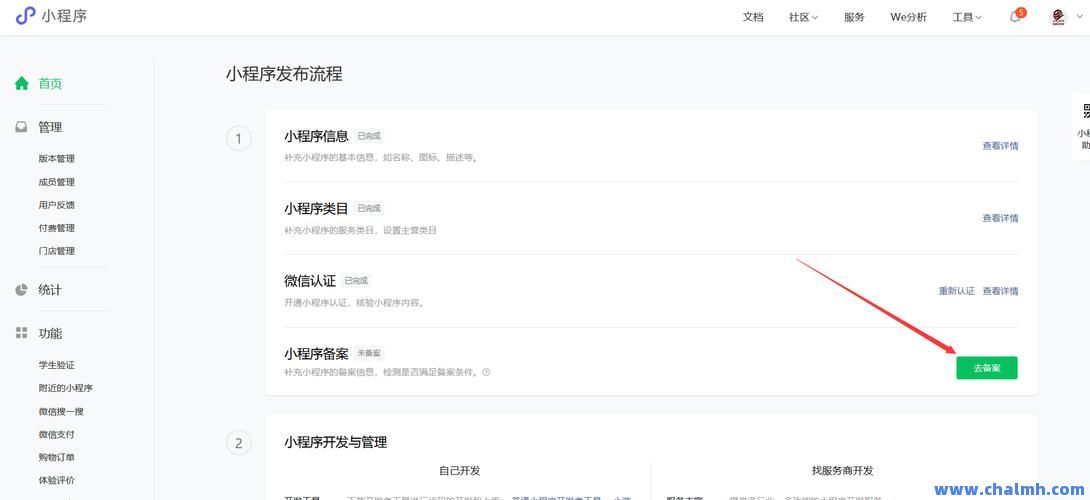Go to 首页 in the sidebar

(x=50, y=83)
